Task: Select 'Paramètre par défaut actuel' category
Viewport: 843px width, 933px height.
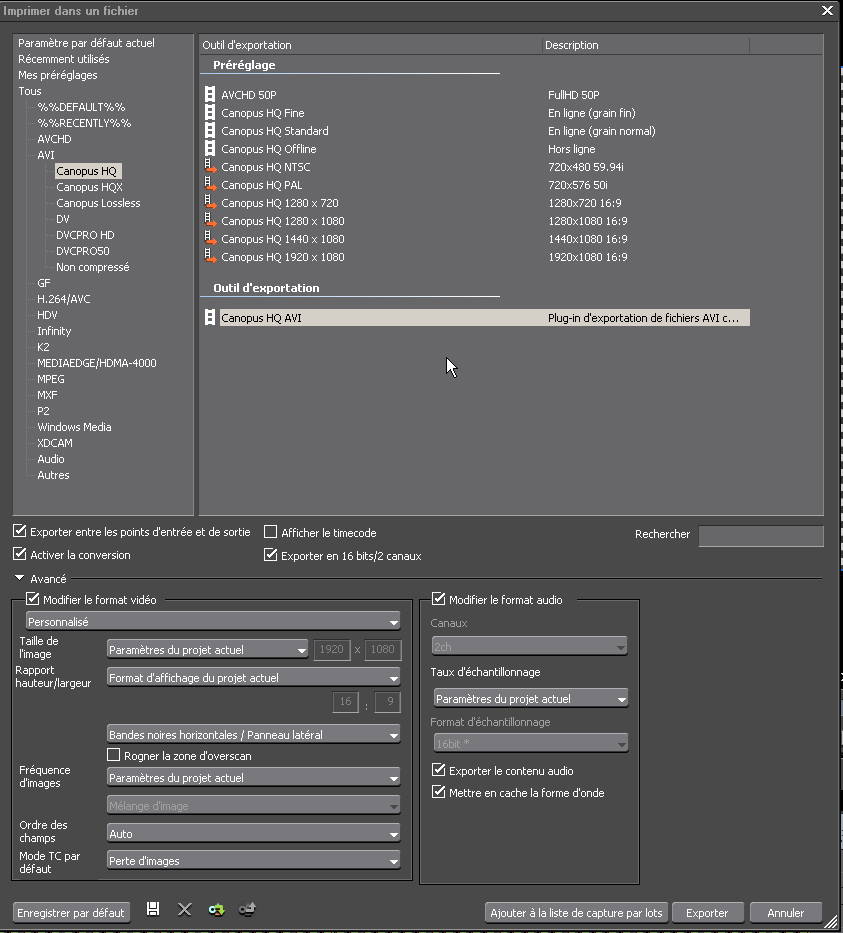Action: pos(86,43)
